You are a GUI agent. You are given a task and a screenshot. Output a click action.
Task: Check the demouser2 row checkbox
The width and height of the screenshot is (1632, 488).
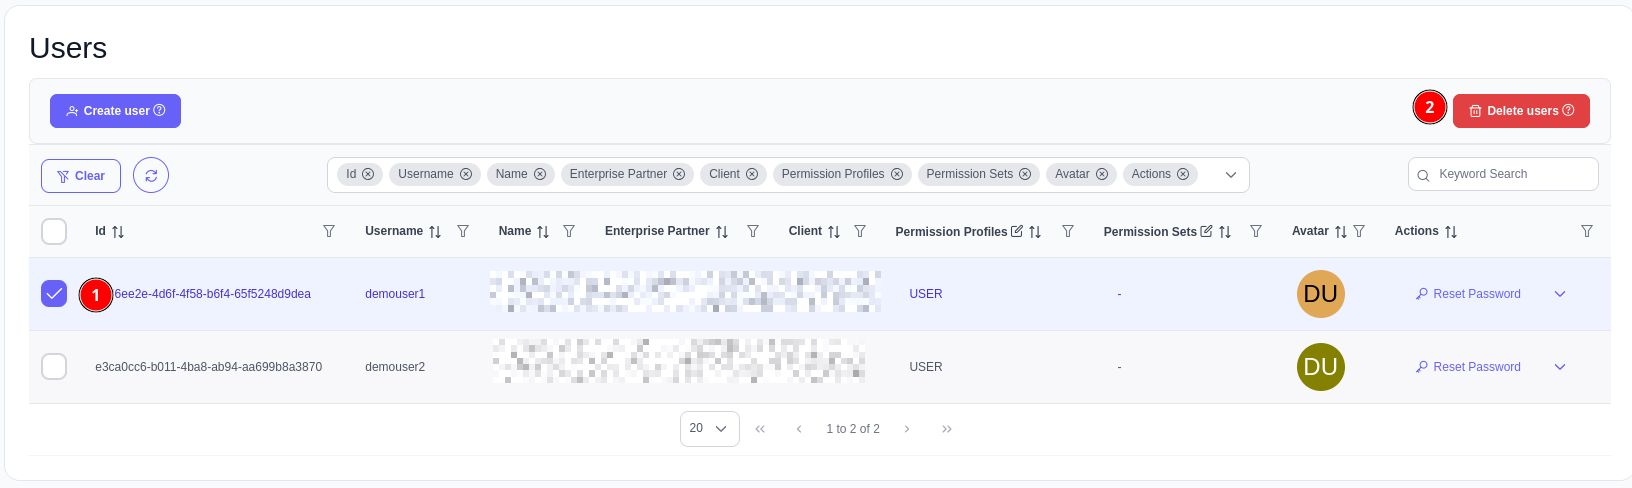(54, 367)
